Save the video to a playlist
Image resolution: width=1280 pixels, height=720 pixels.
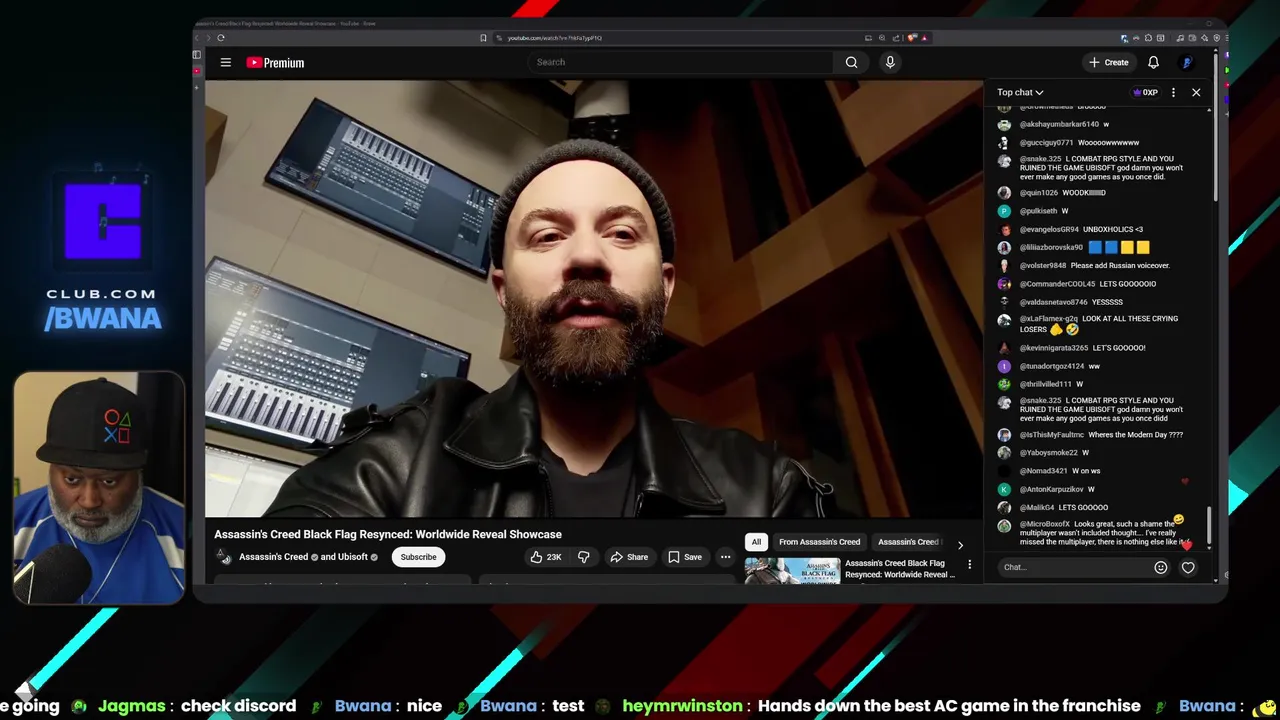[x=685, y=557]
